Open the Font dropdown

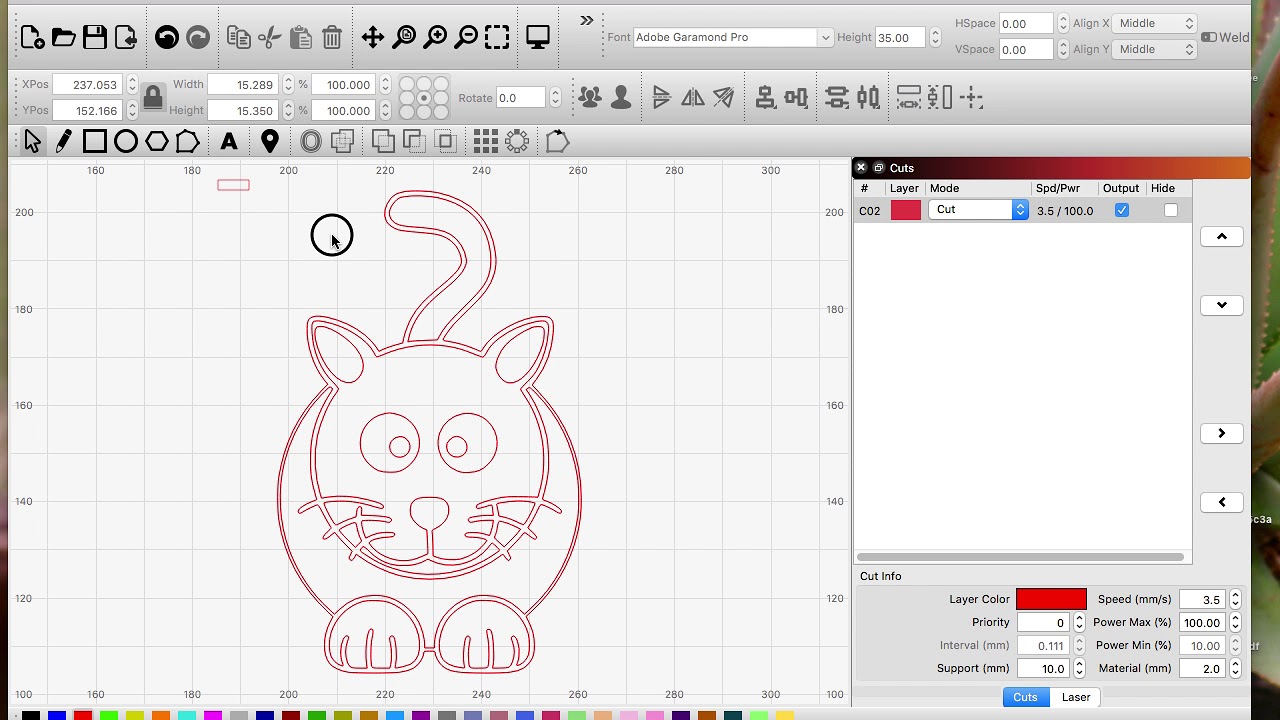coord(733,37)
